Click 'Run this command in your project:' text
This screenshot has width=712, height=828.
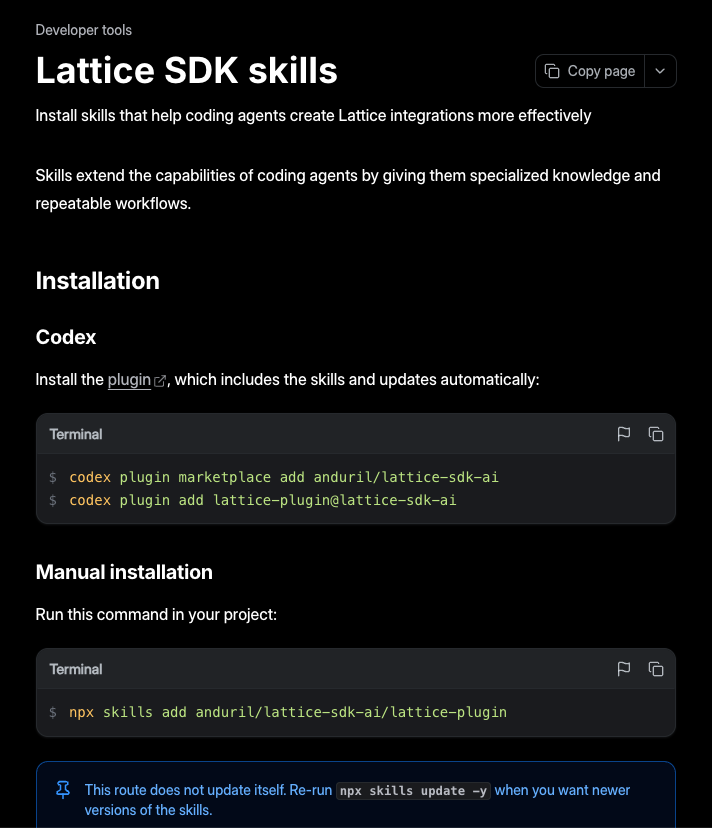point(156,615)
